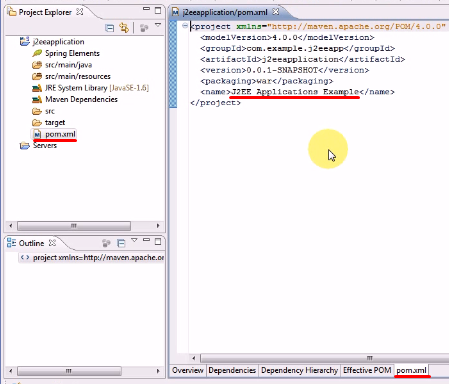Select the Outline view tab
The width and height of the screenshot is (449, 384).
(31, 243)
